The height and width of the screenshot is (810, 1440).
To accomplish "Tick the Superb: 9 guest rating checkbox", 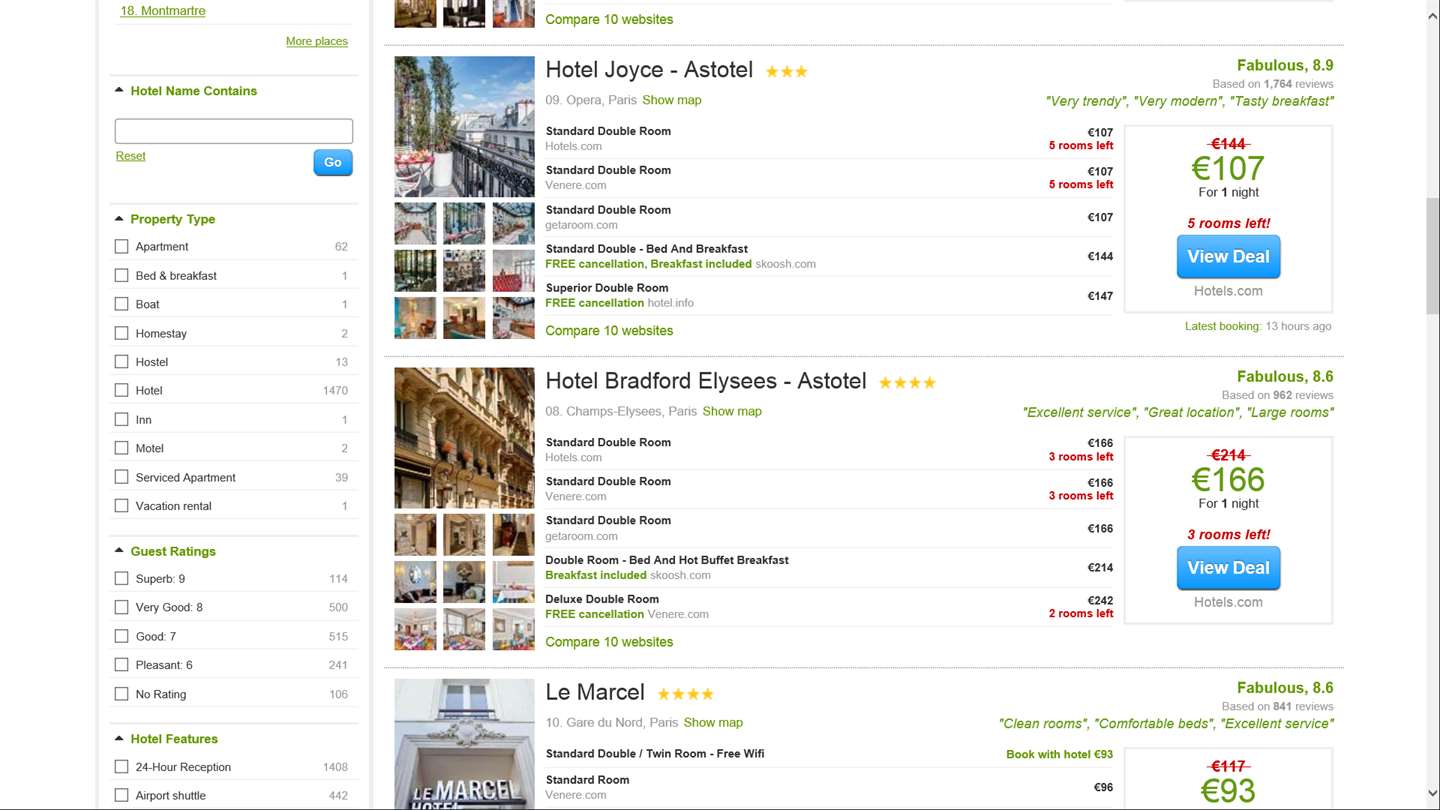I will point(122,579).
